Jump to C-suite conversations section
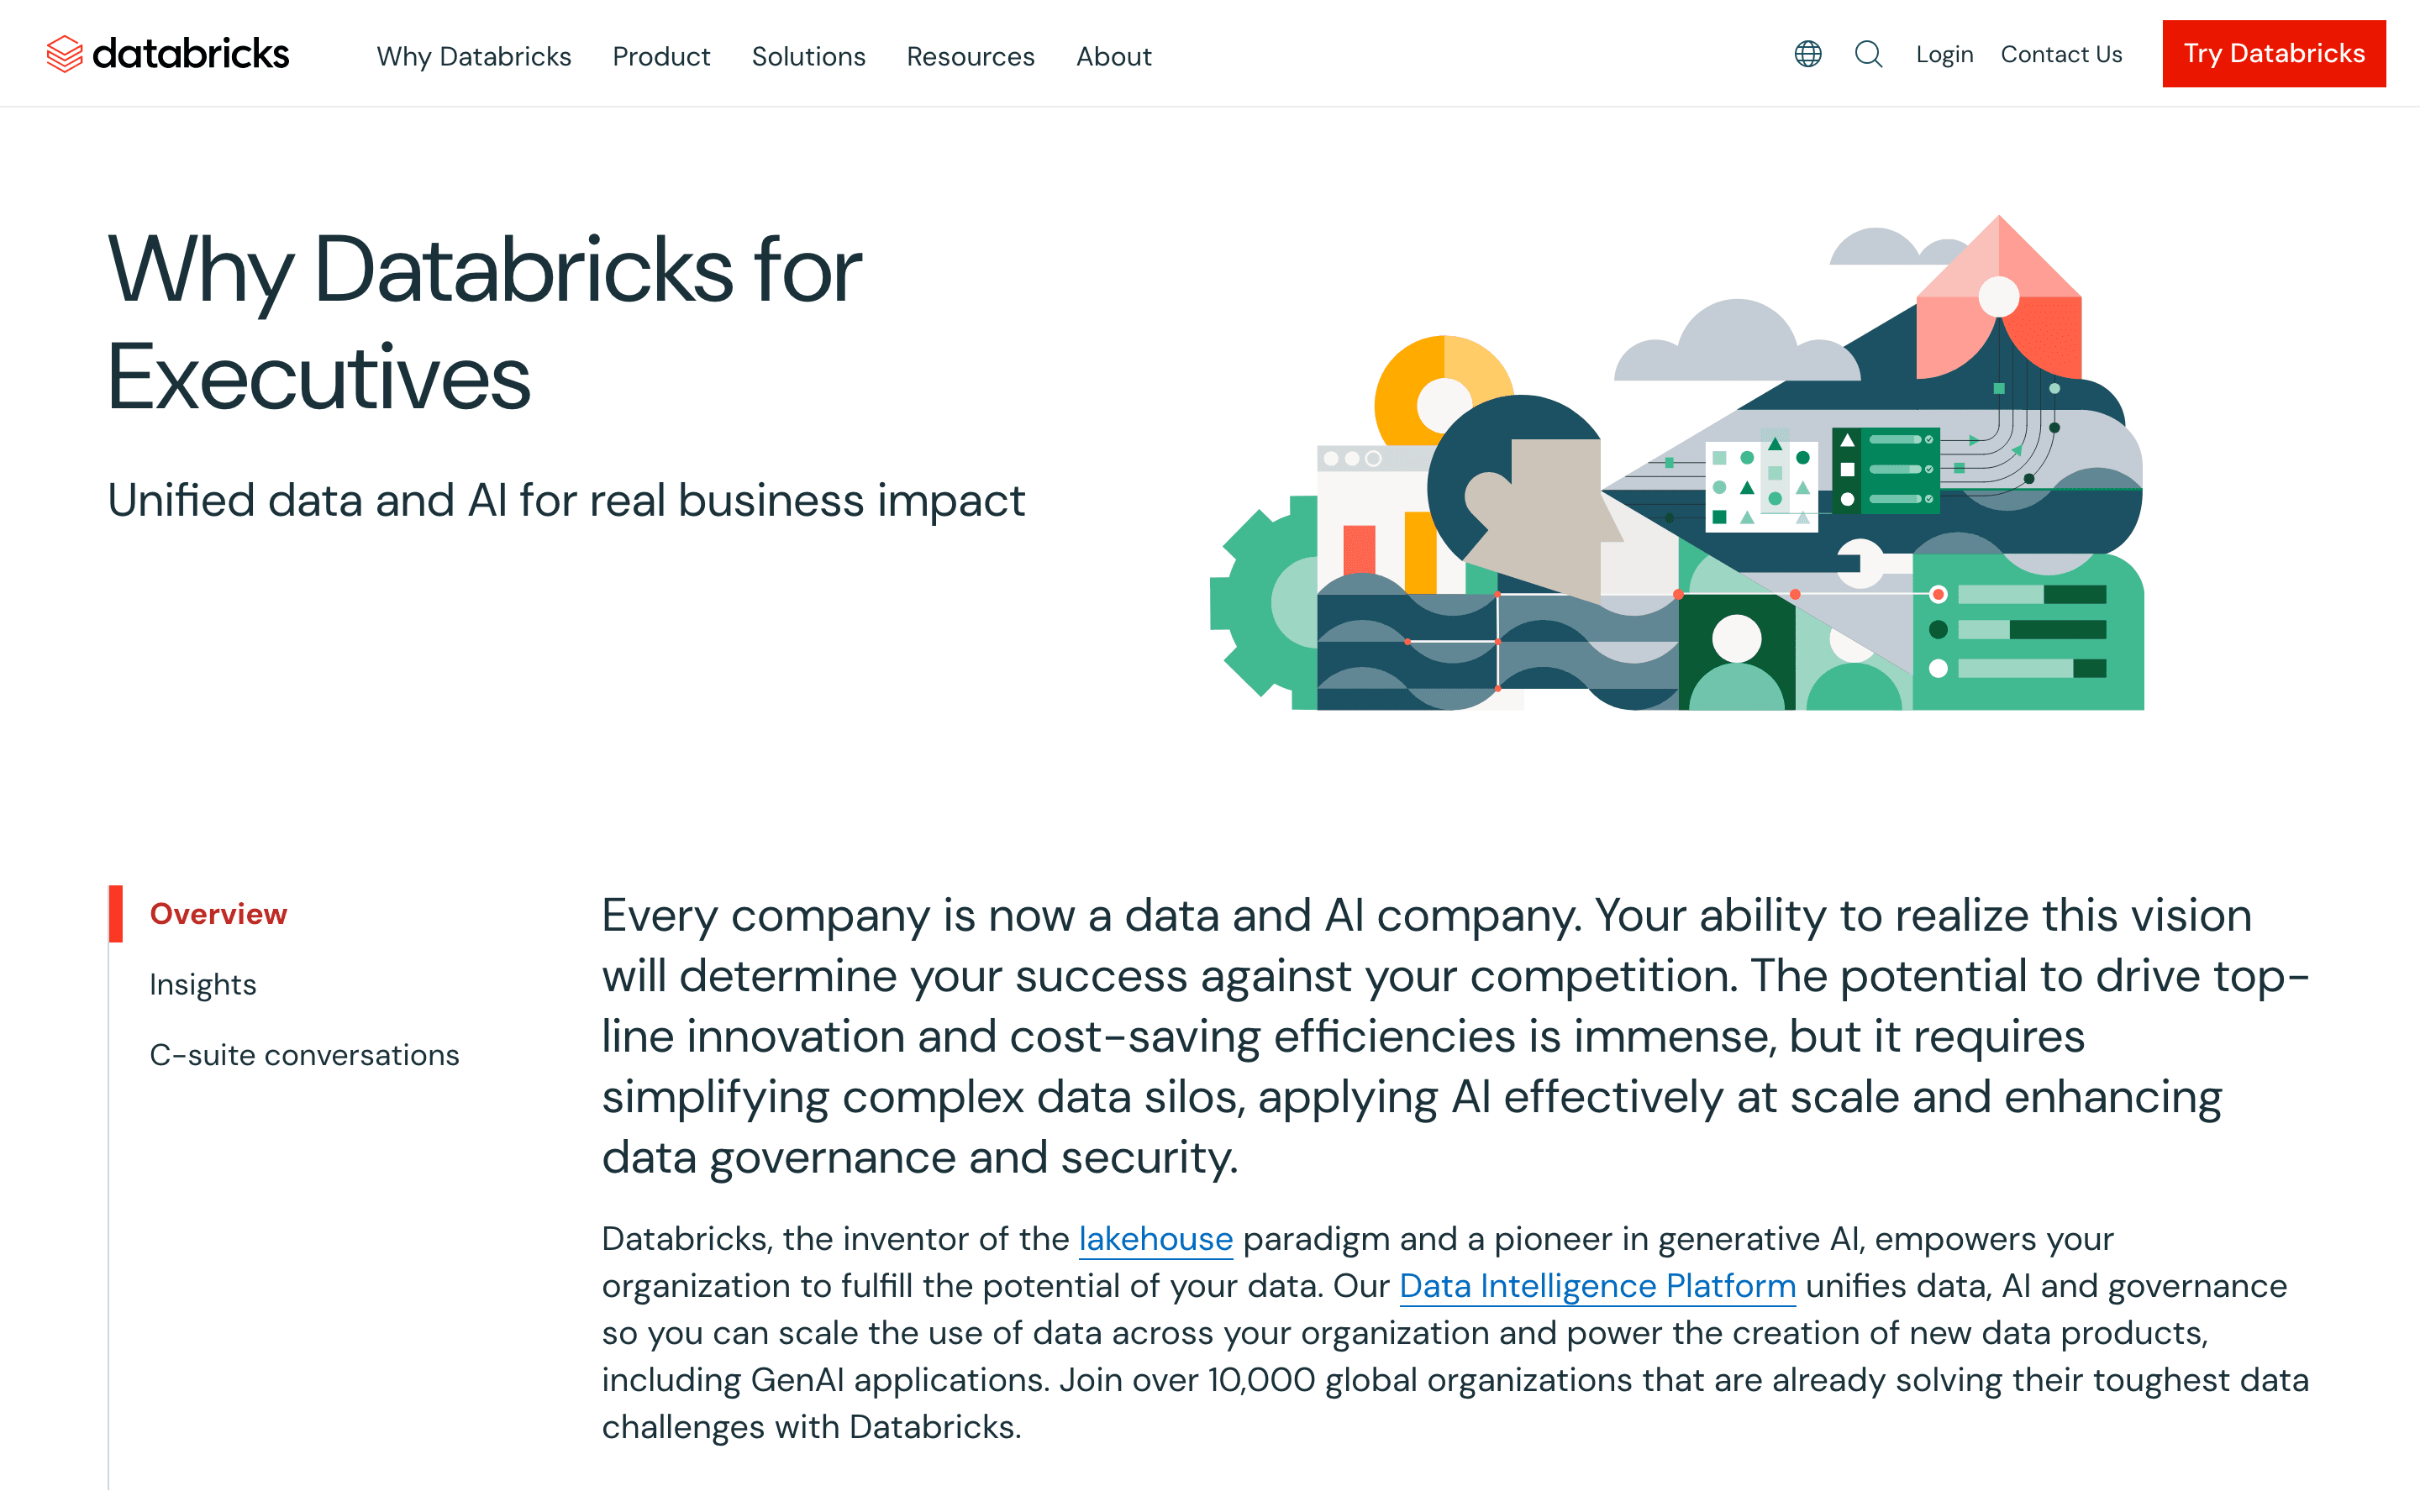Image resolution: width=2420 pixels, height=1512 pixels. (x=304, y=1055)
